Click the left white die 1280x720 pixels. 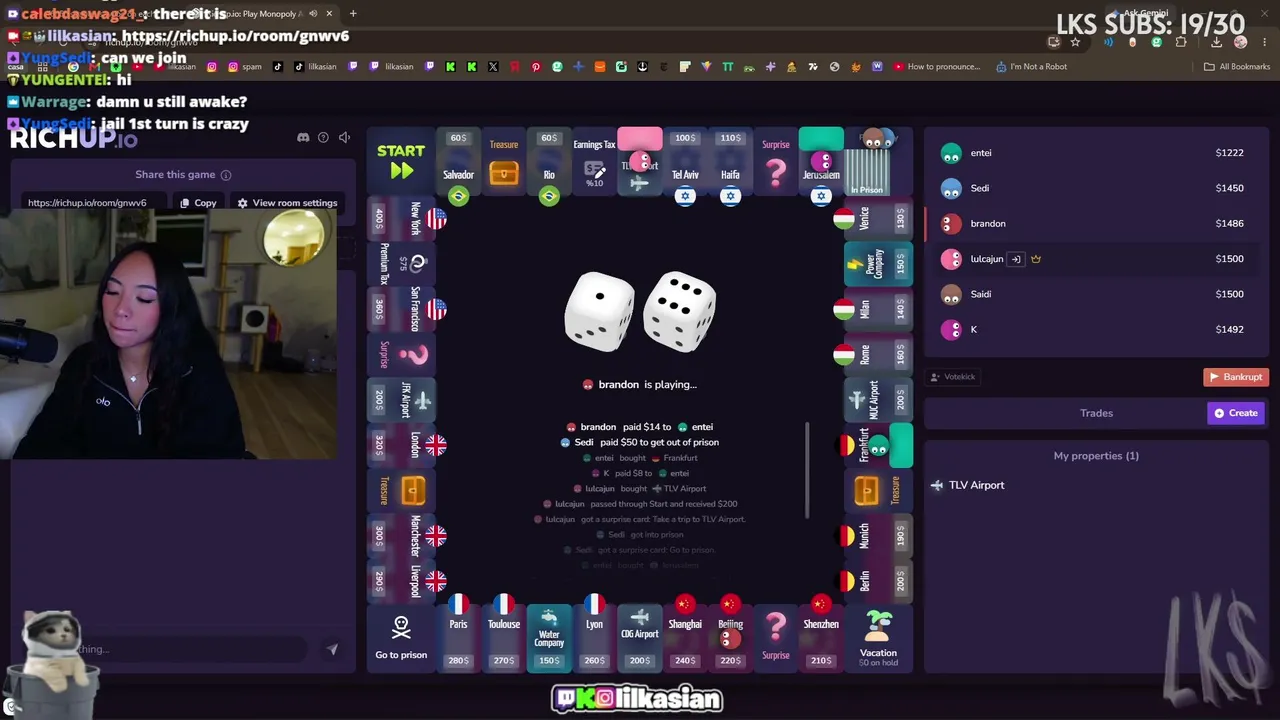click(x=600, y=311)
